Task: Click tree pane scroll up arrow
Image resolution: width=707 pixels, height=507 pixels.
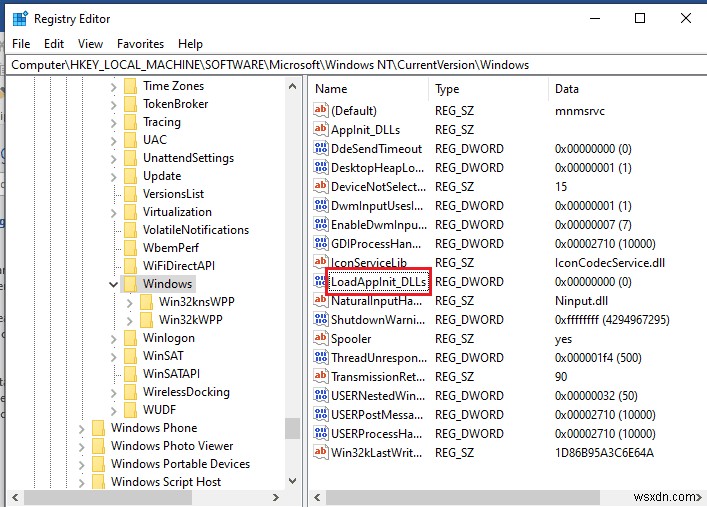Action: [x=292, y=86]
